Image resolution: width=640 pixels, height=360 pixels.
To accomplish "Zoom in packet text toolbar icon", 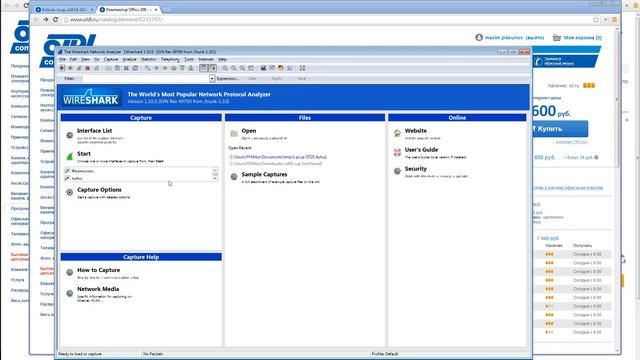I will 225,68.
